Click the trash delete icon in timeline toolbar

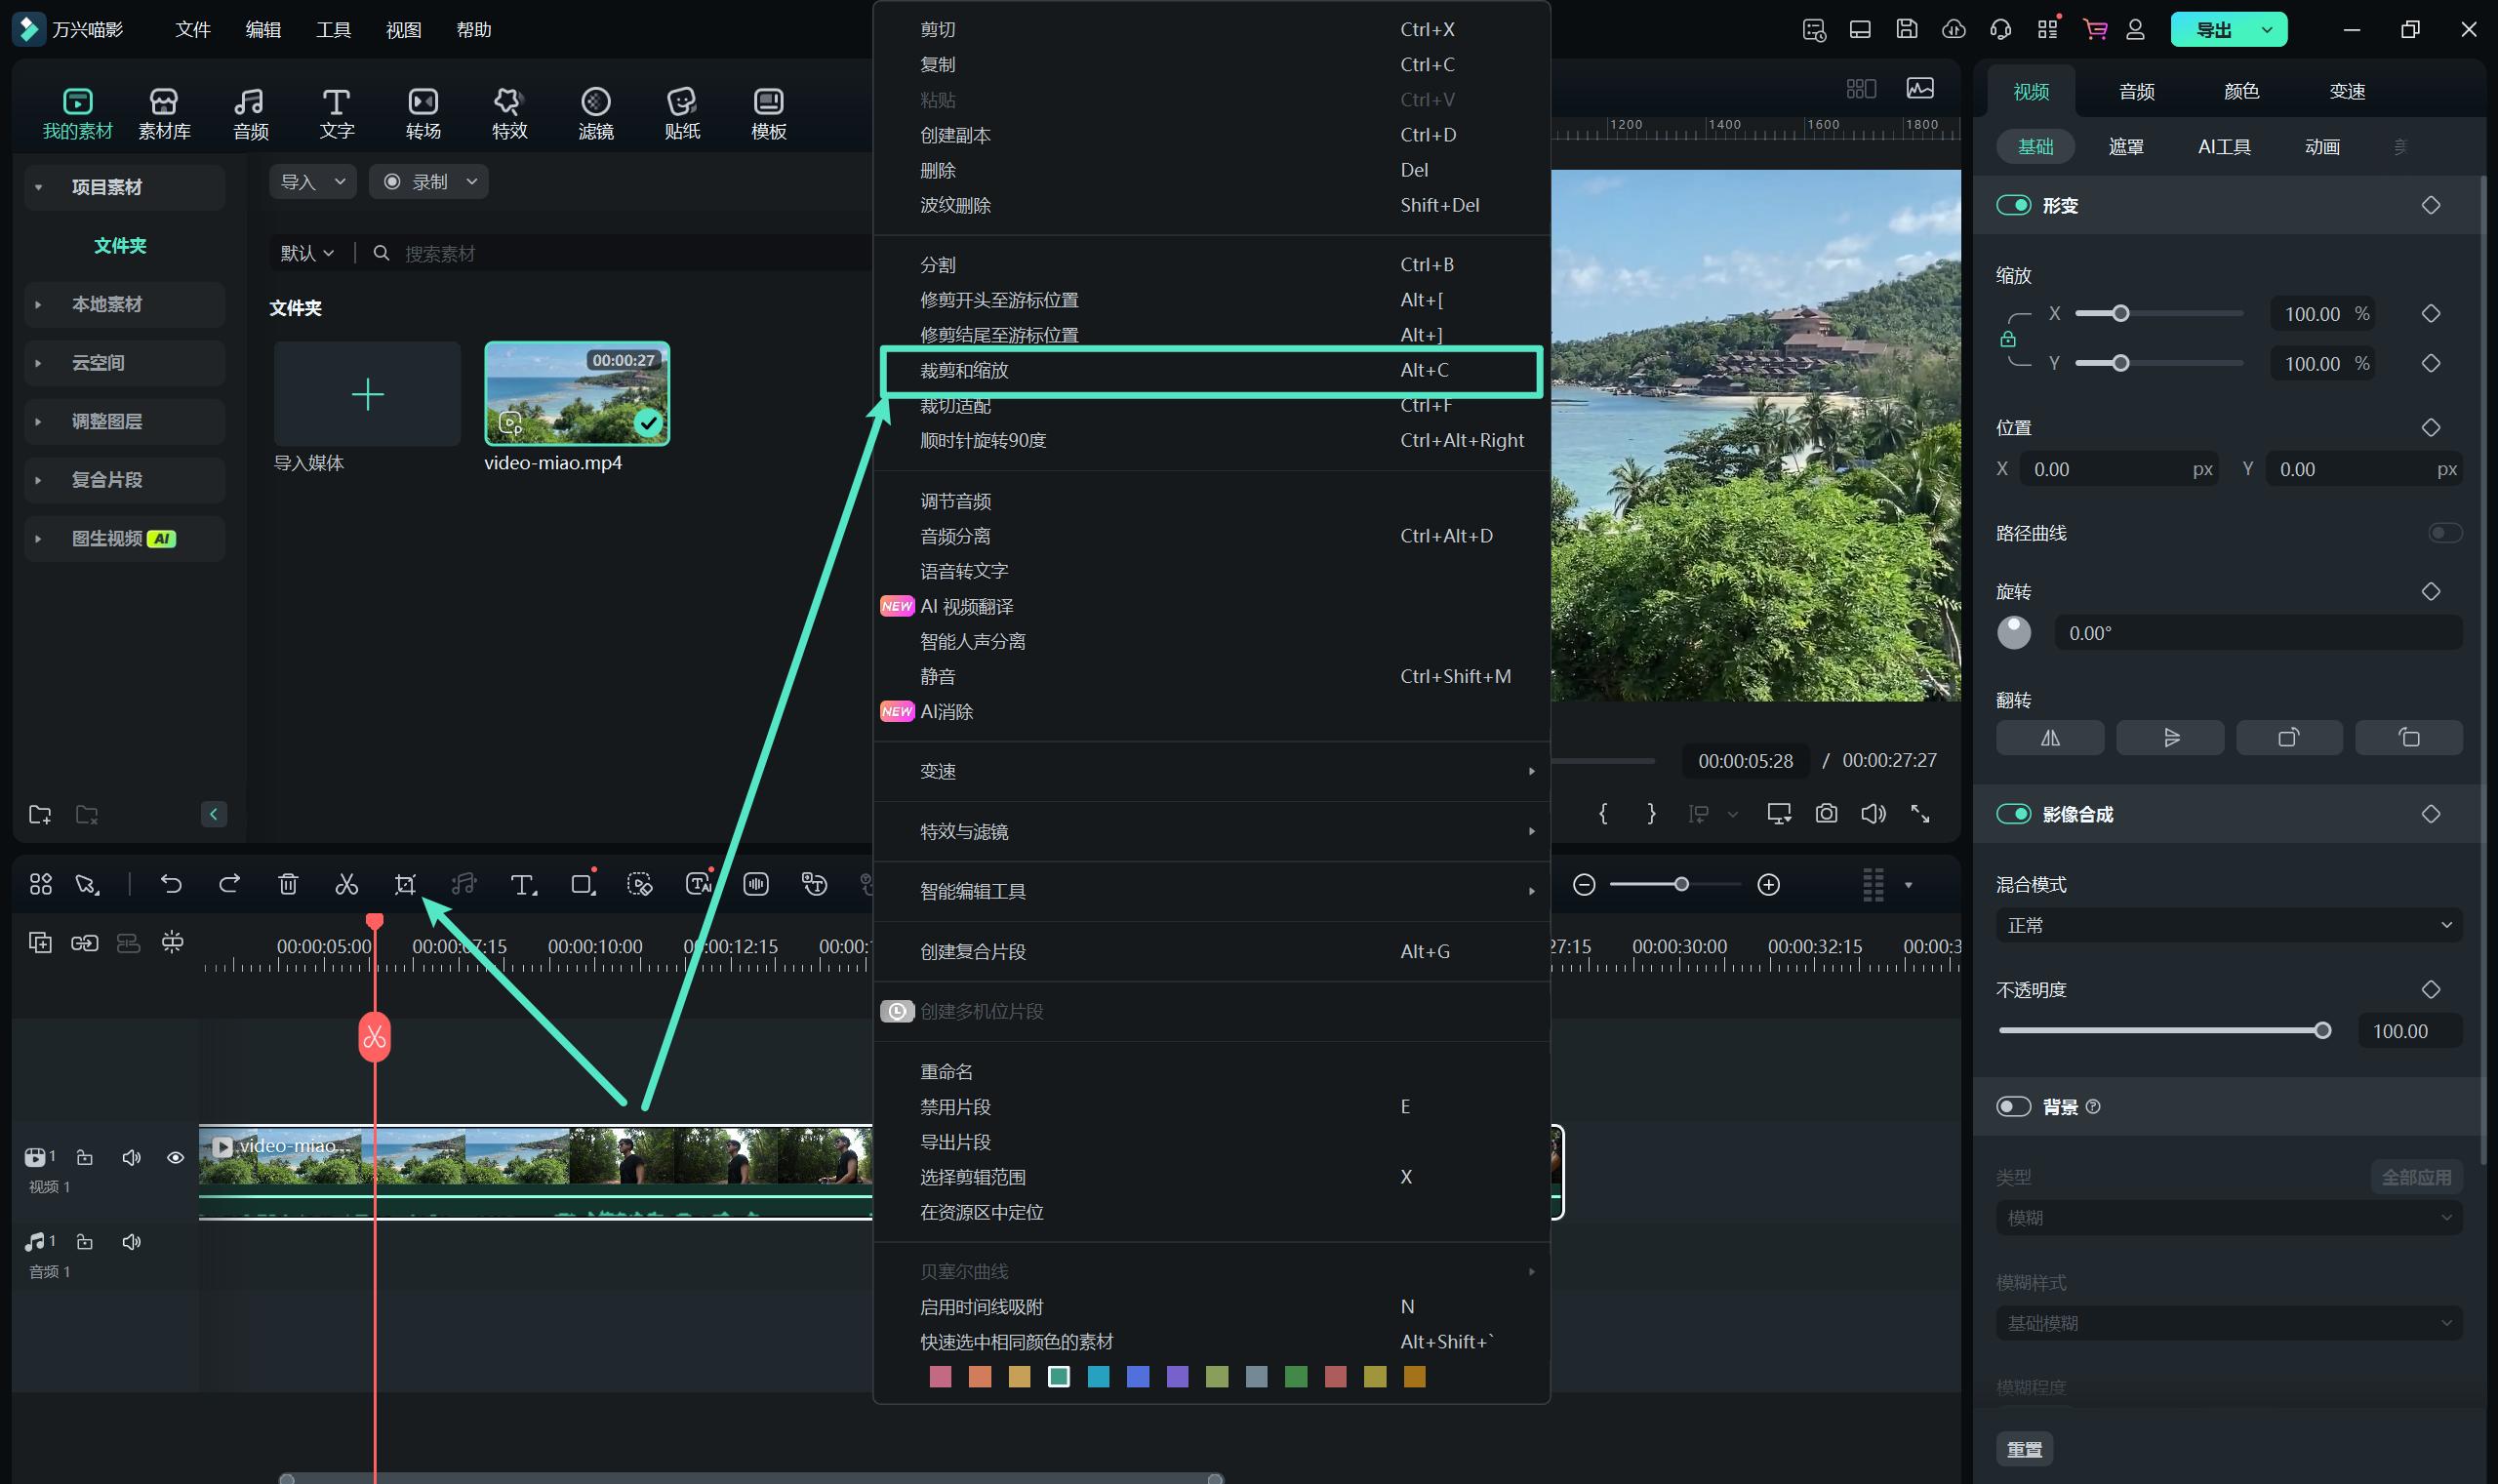(288, 884)
